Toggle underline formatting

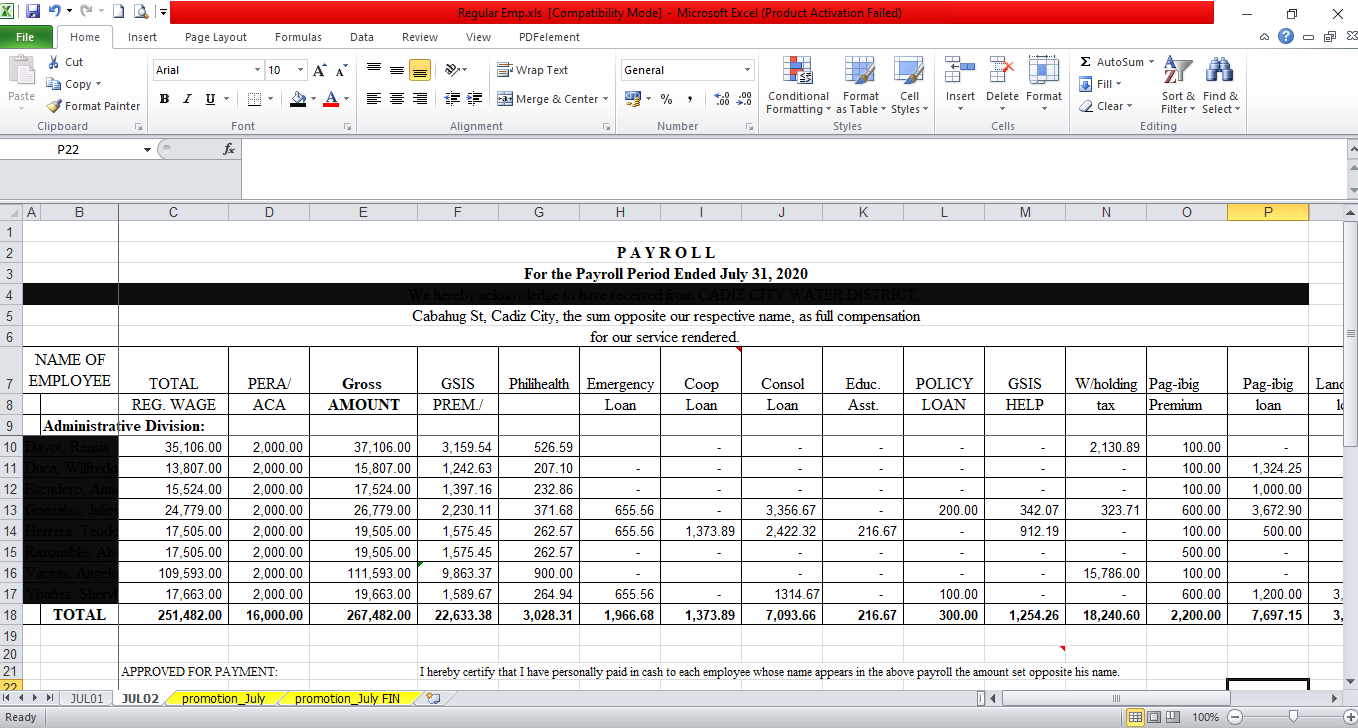[210, 99]
